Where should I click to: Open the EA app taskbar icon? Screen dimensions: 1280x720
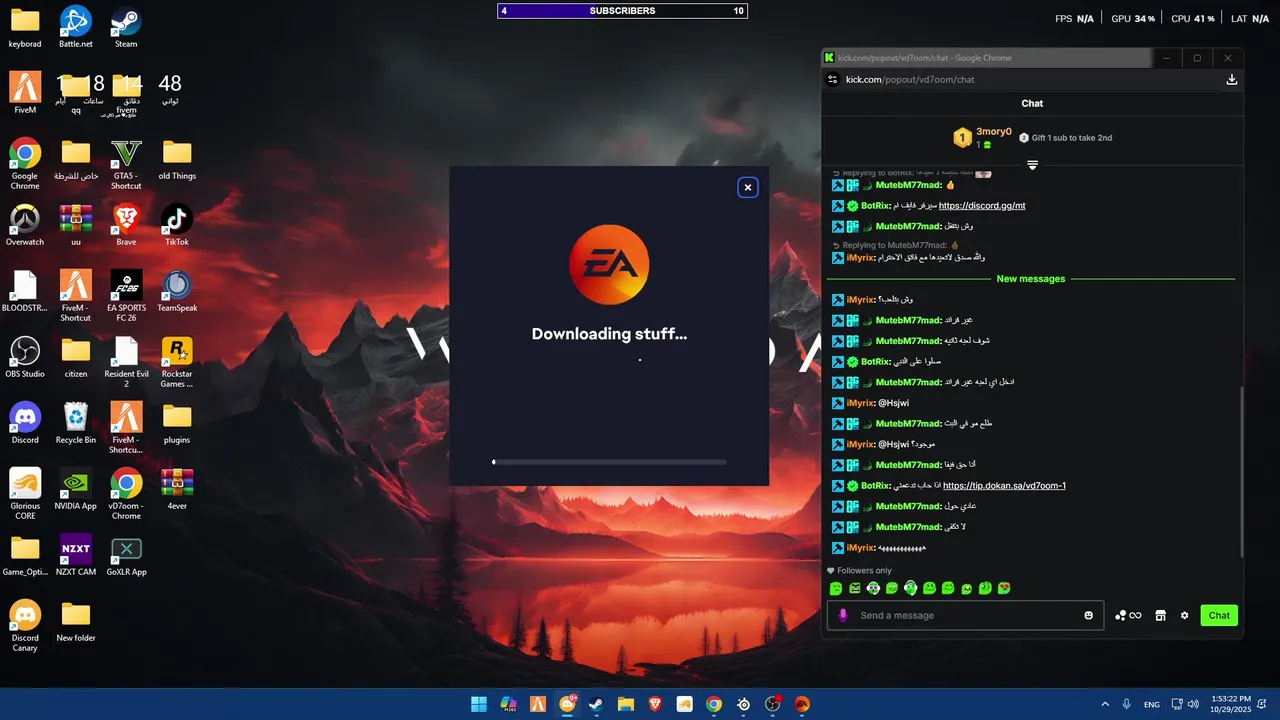tap(802, 704)
